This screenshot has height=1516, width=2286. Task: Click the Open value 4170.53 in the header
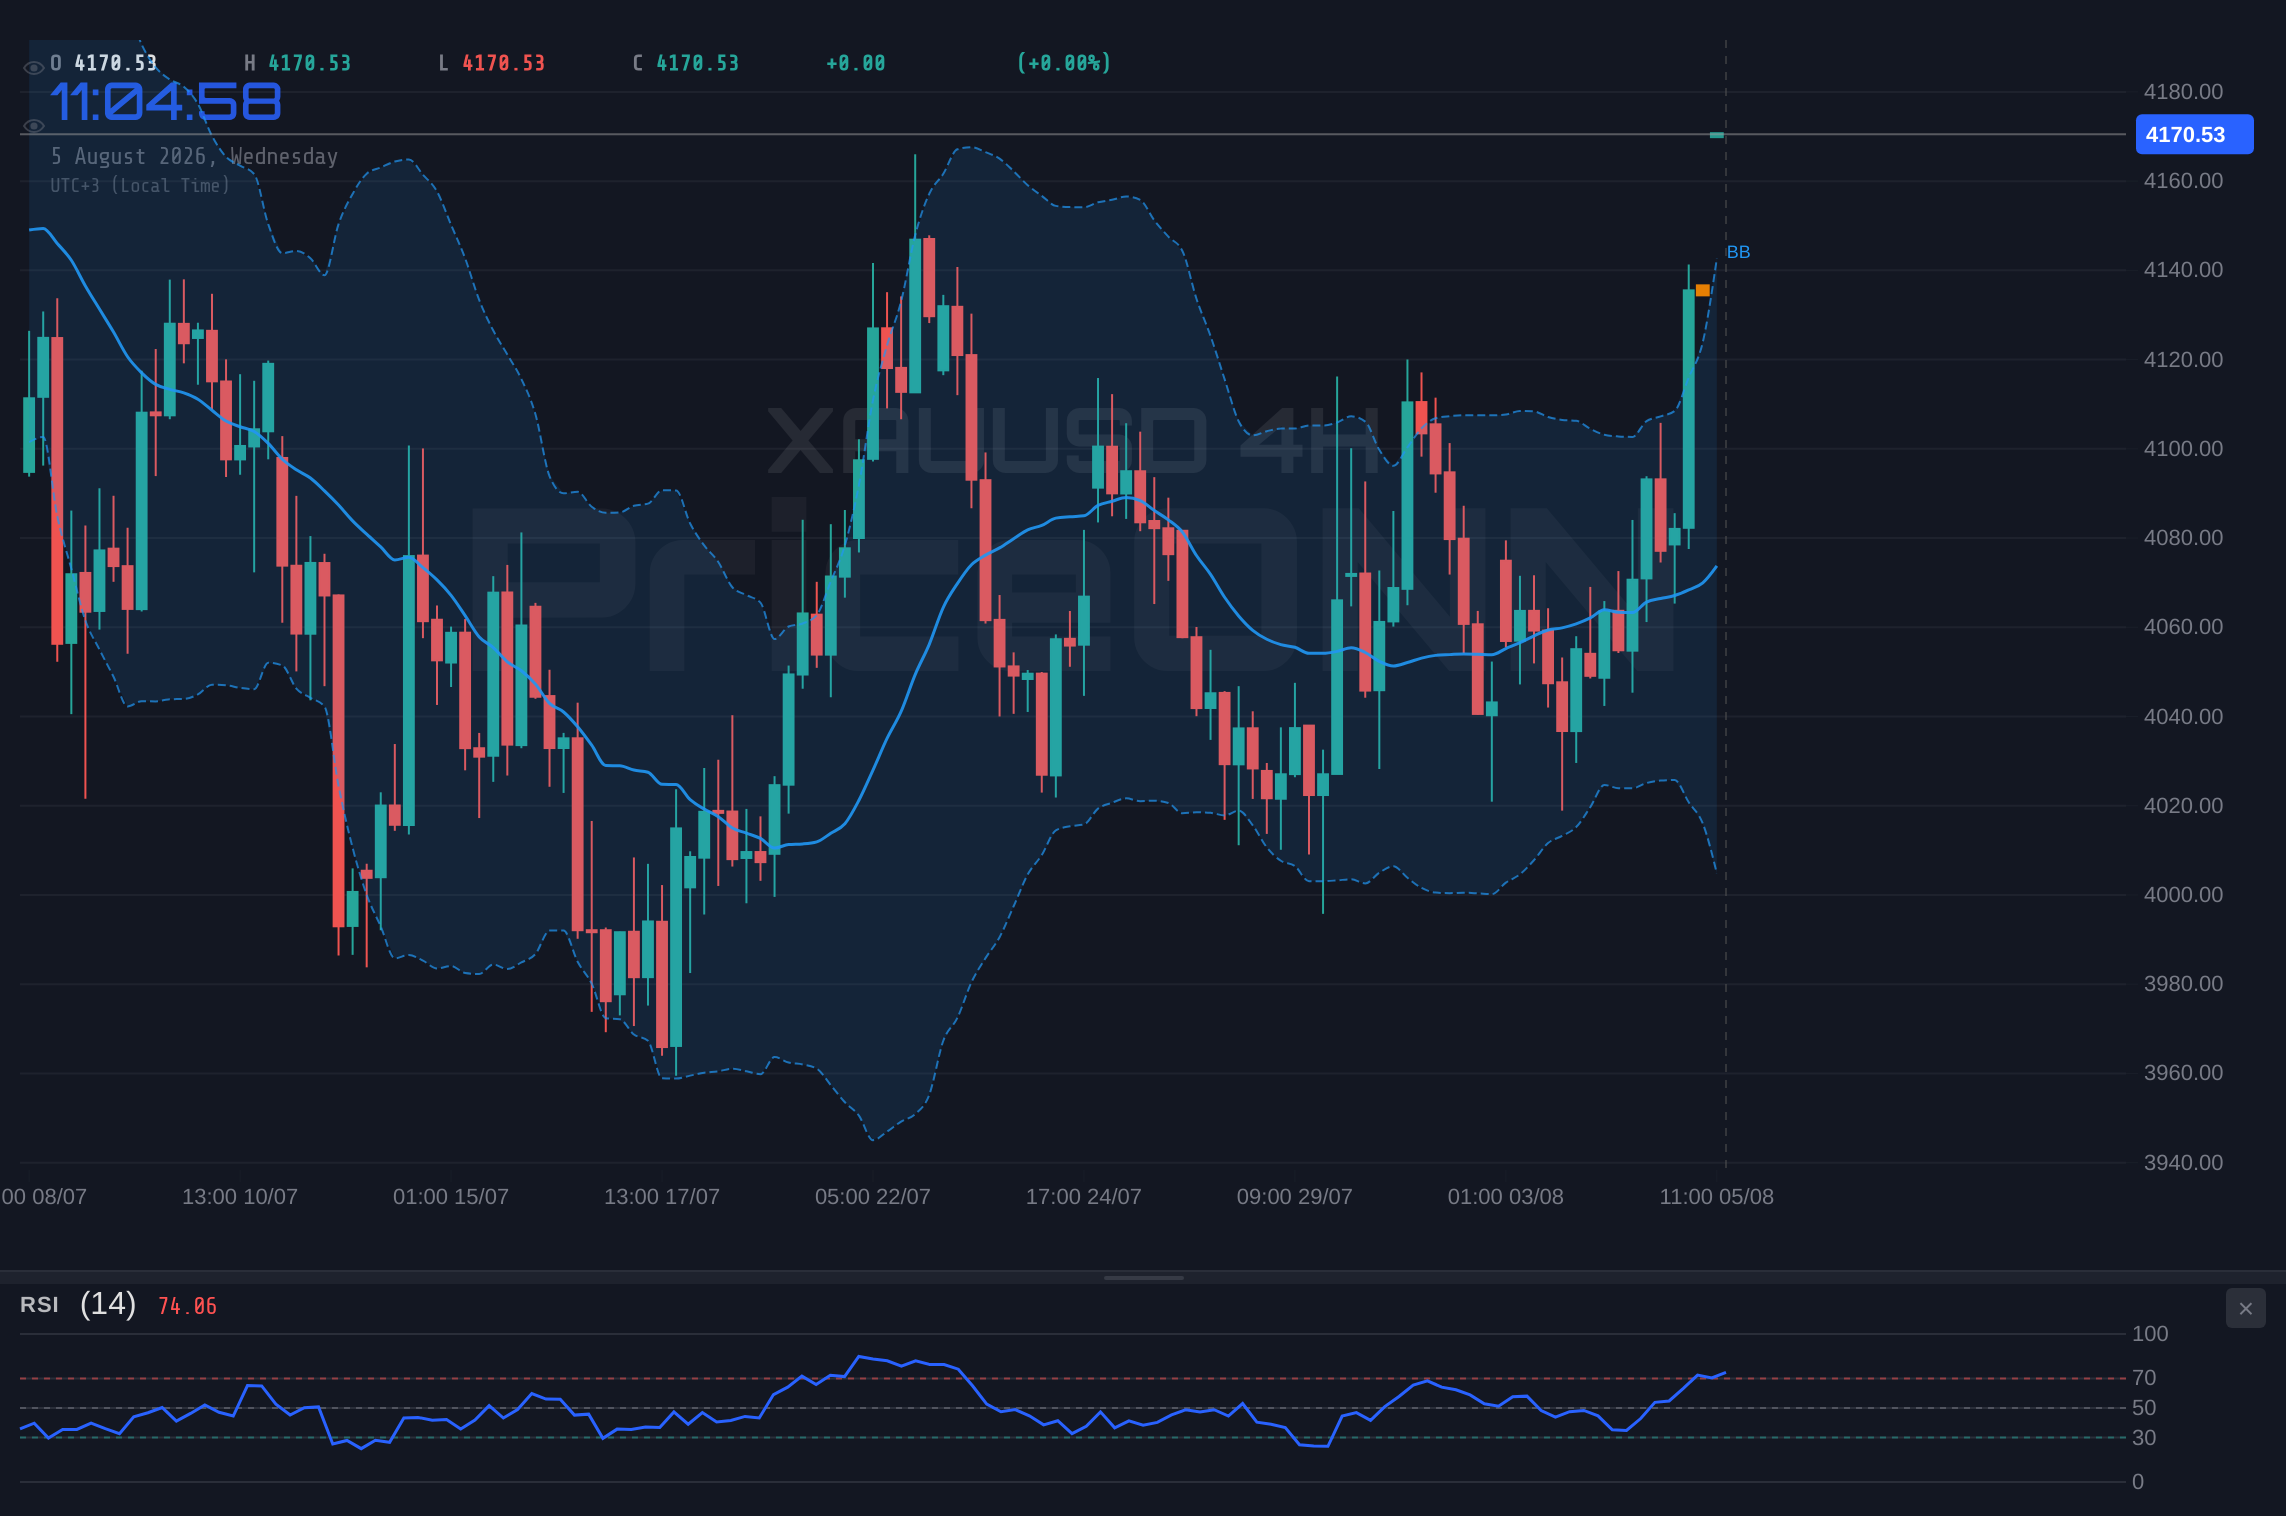point(116,63)
